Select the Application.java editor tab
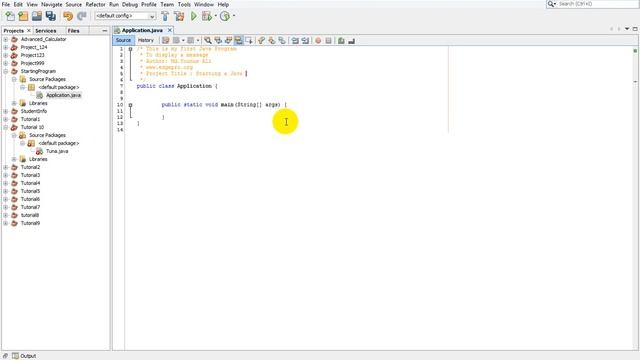 tap(142, 30)
